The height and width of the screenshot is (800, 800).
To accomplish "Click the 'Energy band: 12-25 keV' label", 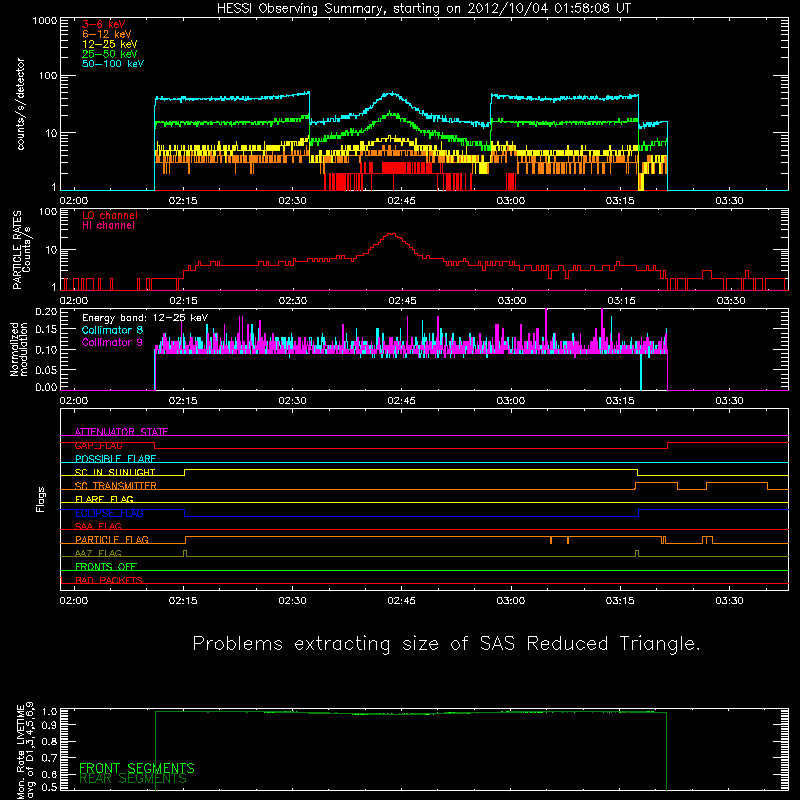I will 145,318.
